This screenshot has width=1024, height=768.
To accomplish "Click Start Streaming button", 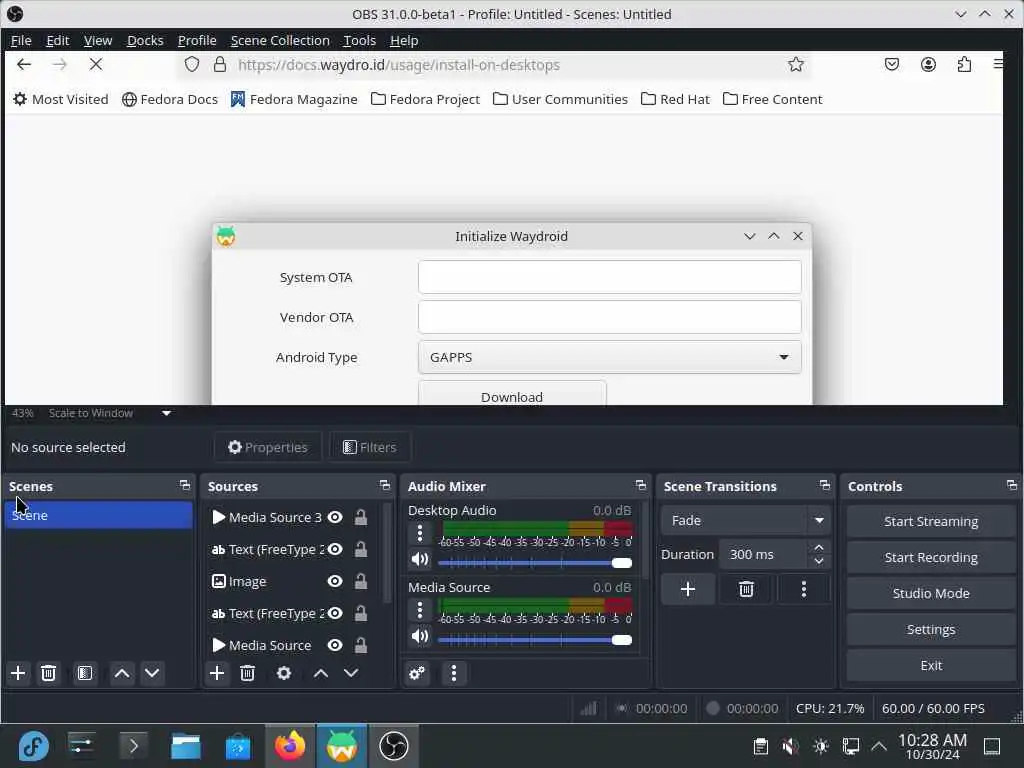I will click(931, 521).
